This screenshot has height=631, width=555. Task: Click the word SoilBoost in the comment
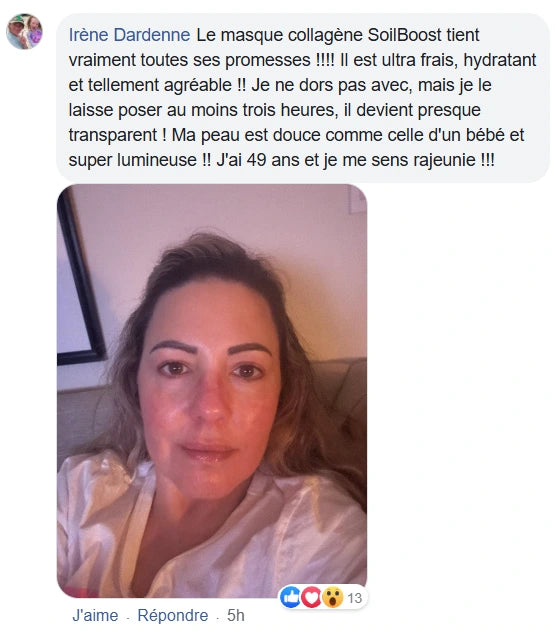[404, 35]
